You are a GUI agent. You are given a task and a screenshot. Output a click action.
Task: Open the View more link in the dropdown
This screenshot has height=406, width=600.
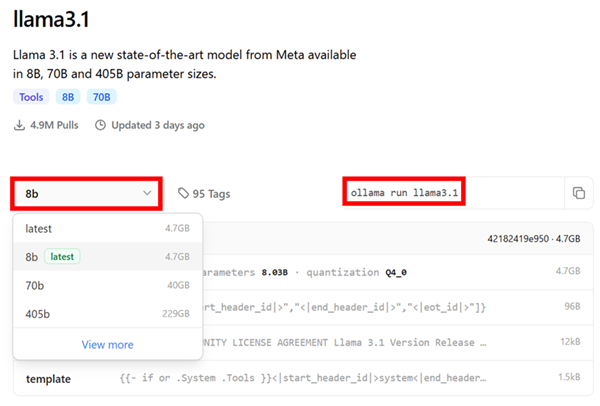[107, 345]
